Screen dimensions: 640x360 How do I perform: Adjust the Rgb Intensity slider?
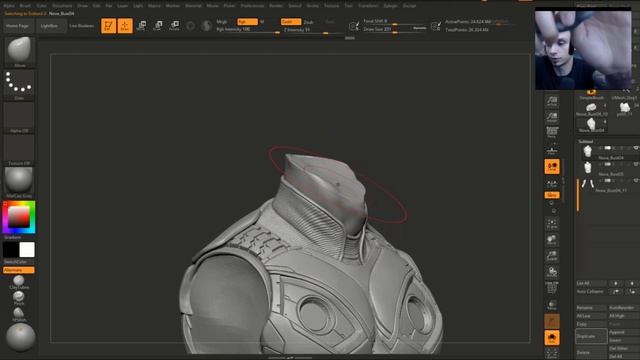coord(247,30)
